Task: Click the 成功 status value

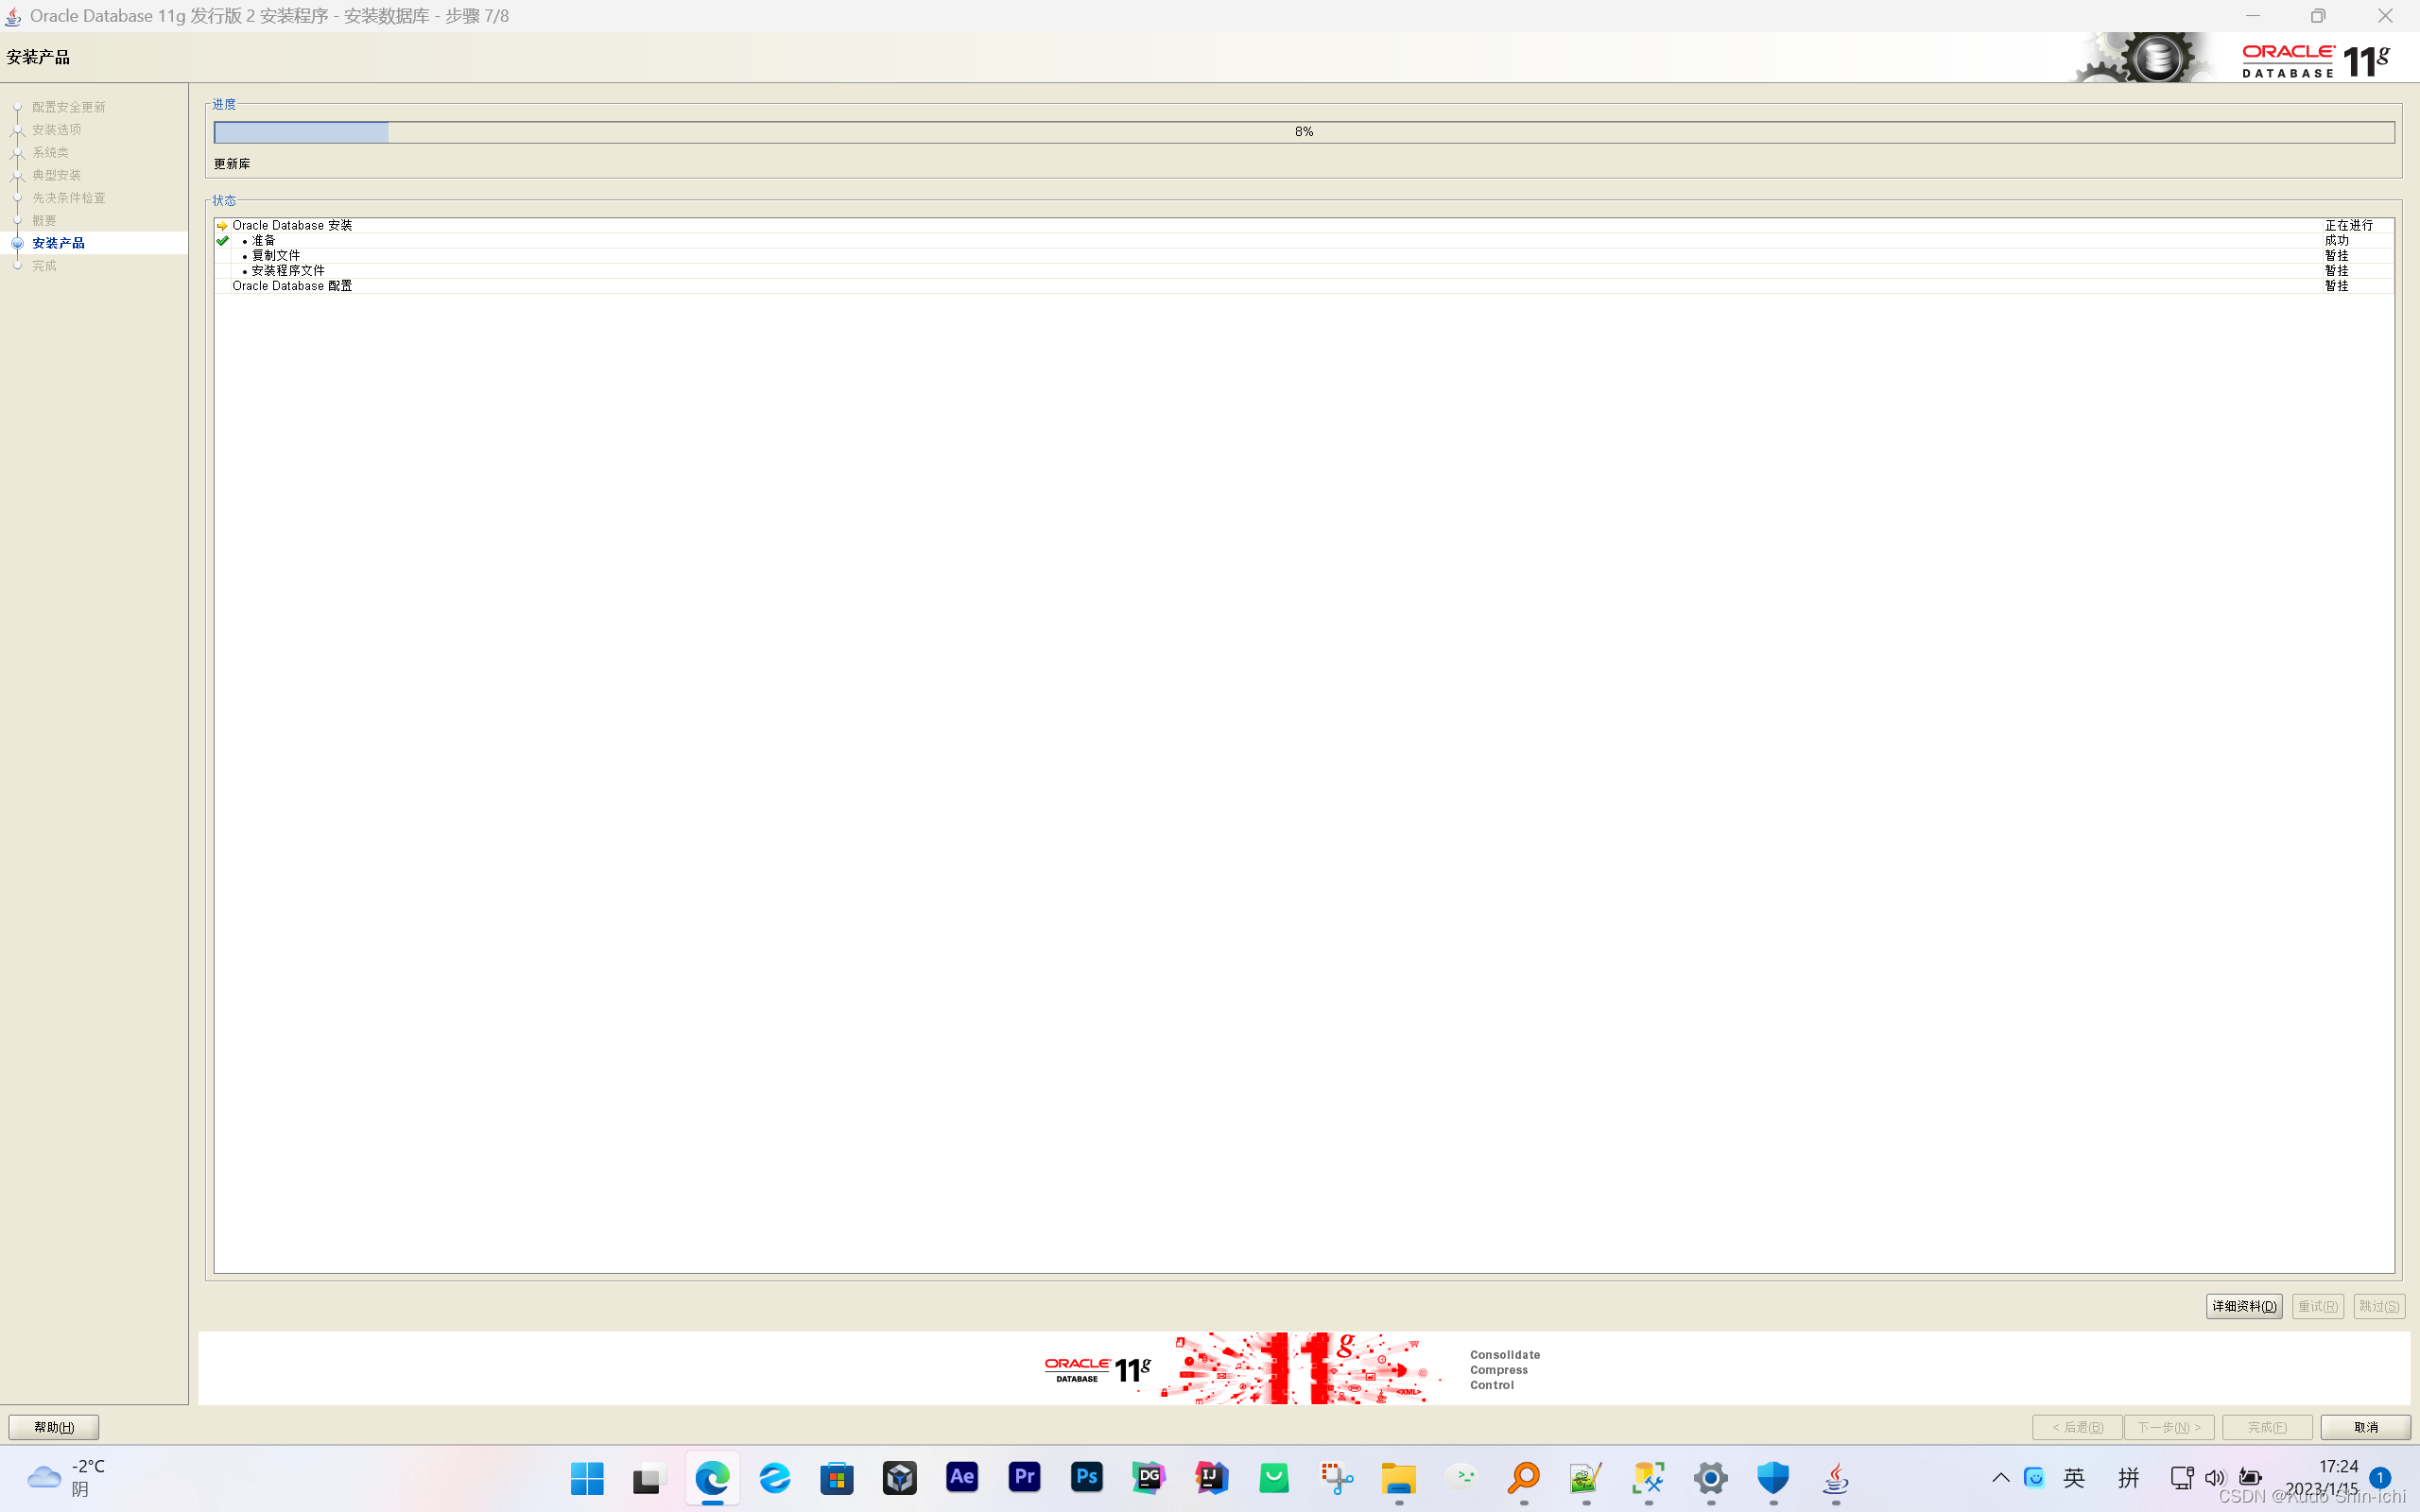Action: (2336, 241)
